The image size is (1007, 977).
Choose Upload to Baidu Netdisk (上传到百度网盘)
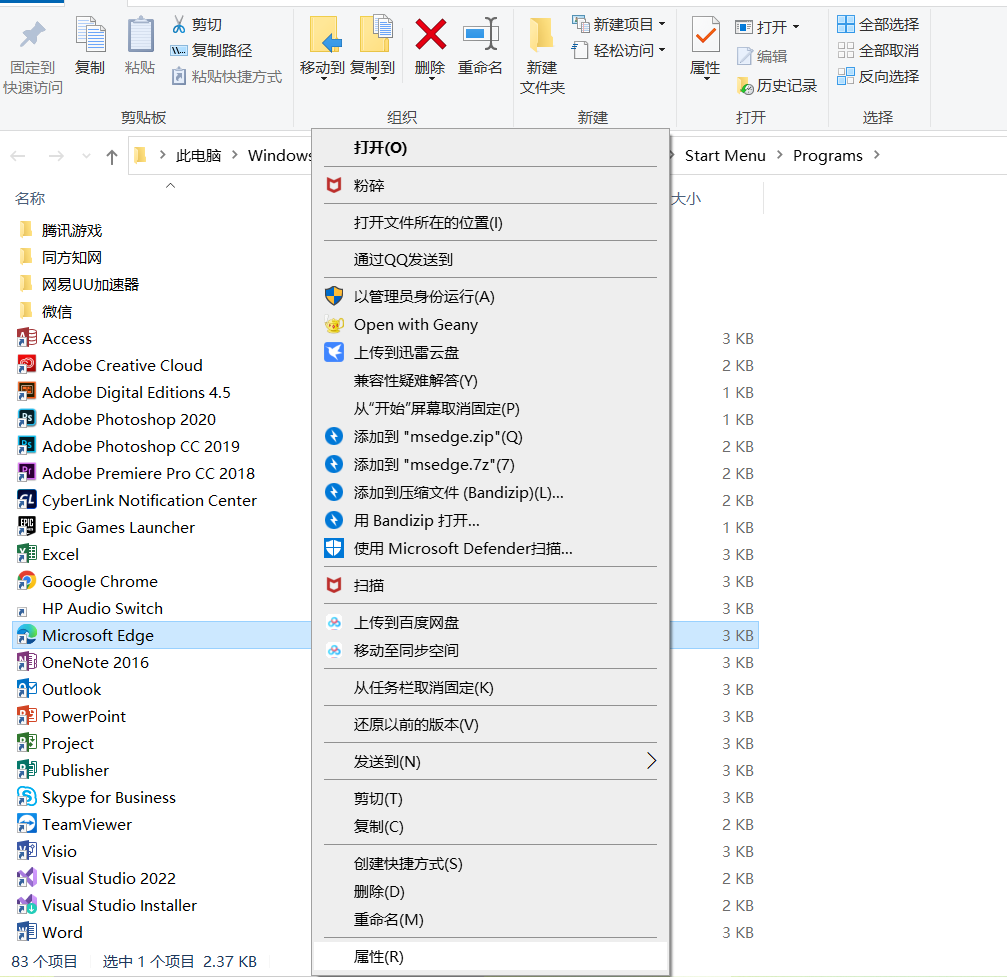pyautogui.click(x=491, y=623)
